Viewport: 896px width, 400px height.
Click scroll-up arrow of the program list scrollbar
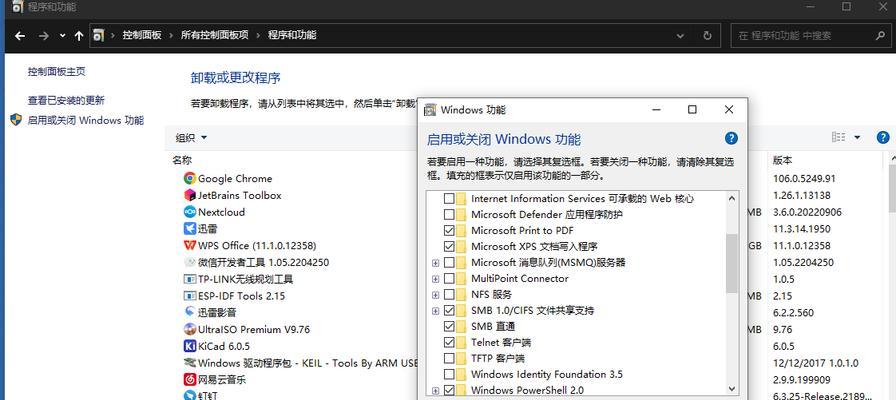point(893,157)
